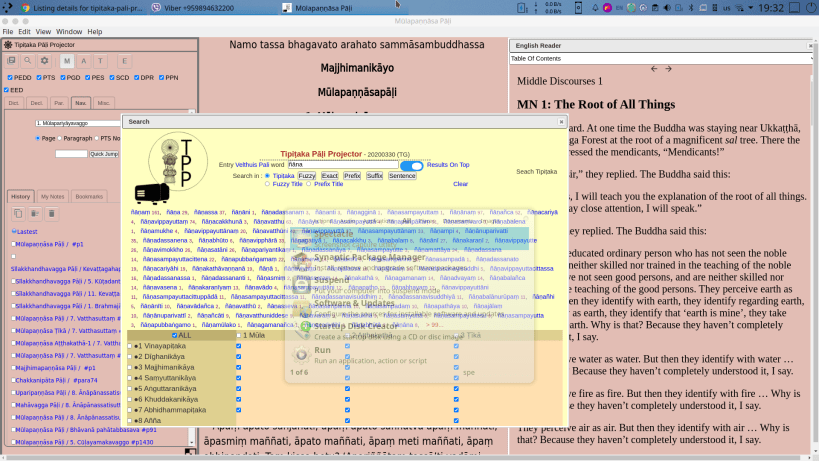Select the A (Atthakatha) text button
Viewport: 819px width, 461px height.
(x=84, y=61)
